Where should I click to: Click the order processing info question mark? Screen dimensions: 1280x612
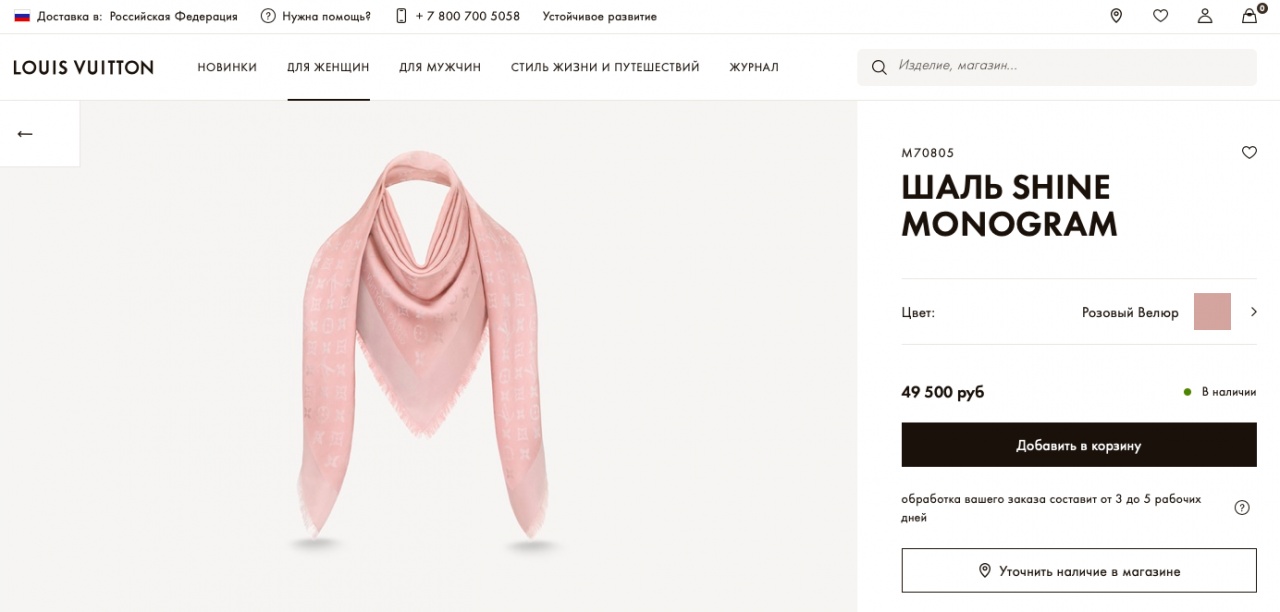(x=1242, y=507)
